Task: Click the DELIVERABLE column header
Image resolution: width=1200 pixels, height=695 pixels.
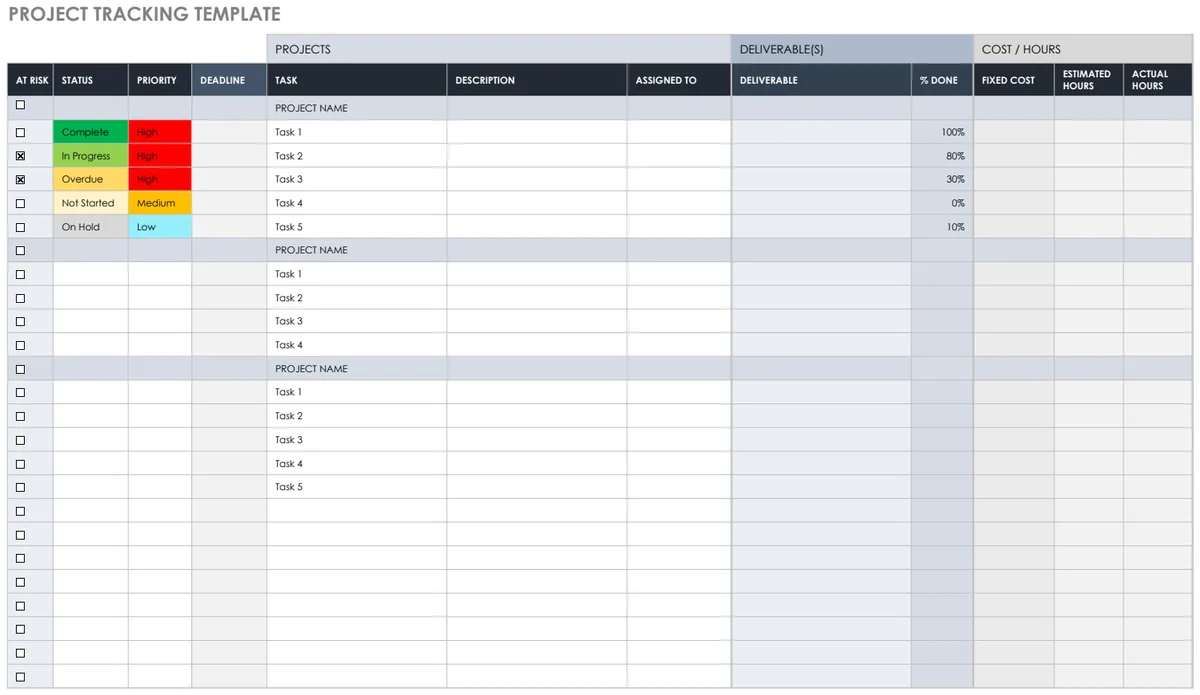Action: coord(821,80)
